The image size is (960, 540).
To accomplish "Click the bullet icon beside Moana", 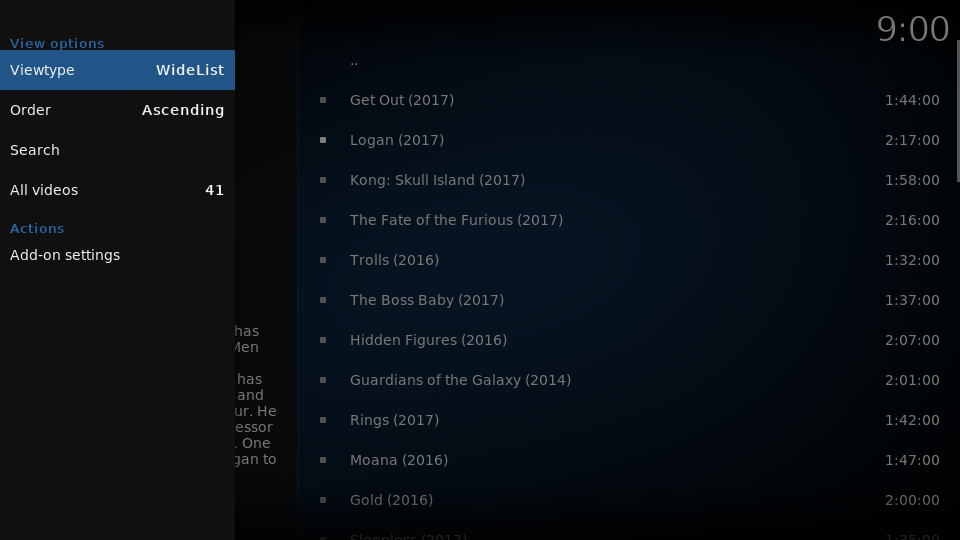I will 323,460.
